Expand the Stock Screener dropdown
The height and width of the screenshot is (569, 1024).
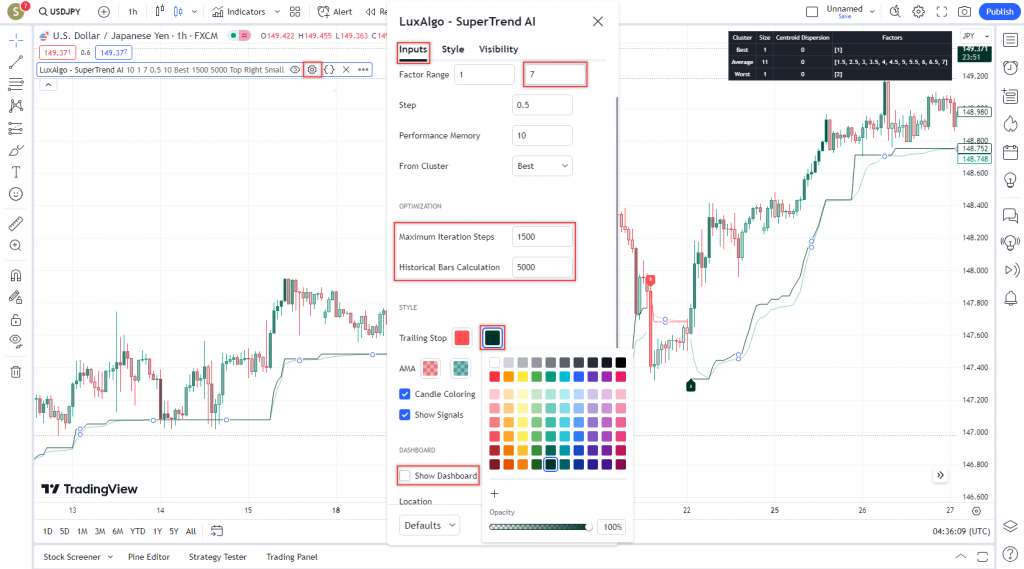[110, 557]
